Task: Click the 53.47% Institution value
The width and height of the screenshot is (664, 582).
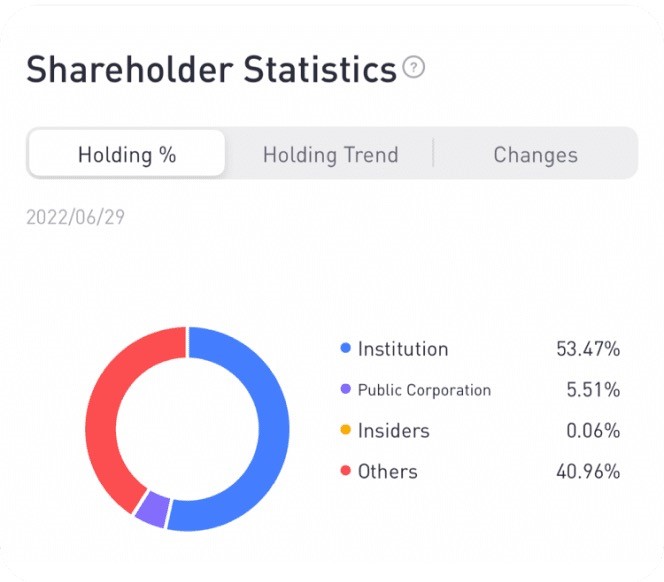Action: (588, 349)
